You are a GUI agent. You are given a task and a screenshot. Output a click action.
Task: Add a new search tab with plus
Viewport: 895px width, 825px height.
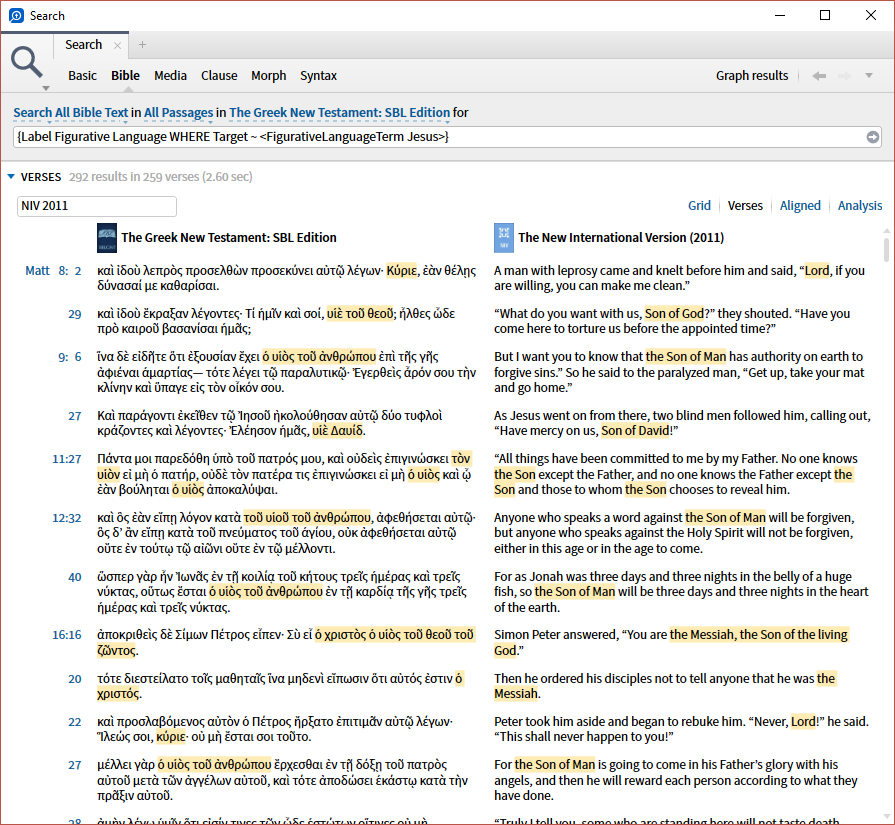(142, 45)
